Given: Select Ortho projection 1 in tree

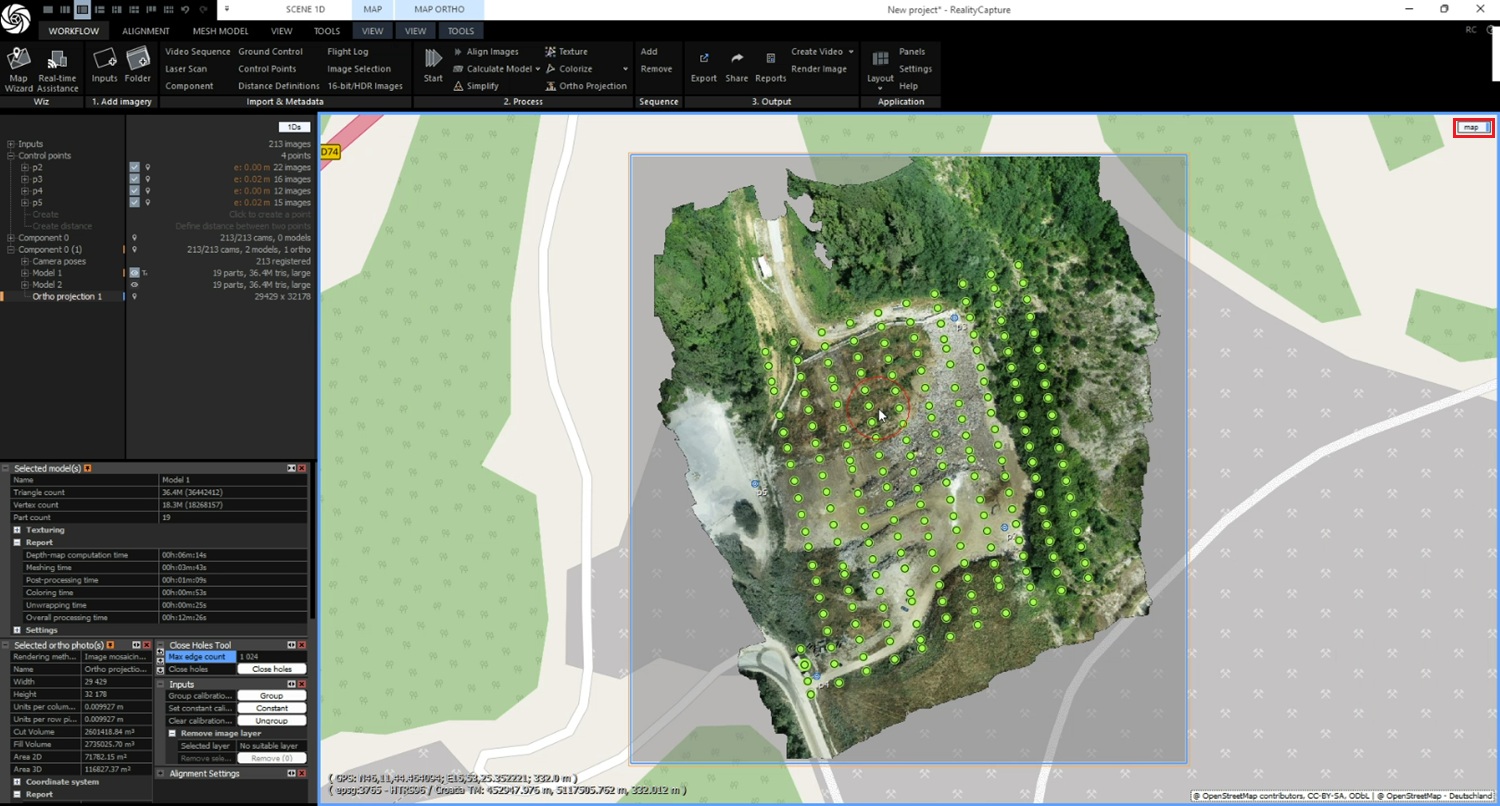Looking at the screenshot, I should pyautogui.click(x=67, y=297).
